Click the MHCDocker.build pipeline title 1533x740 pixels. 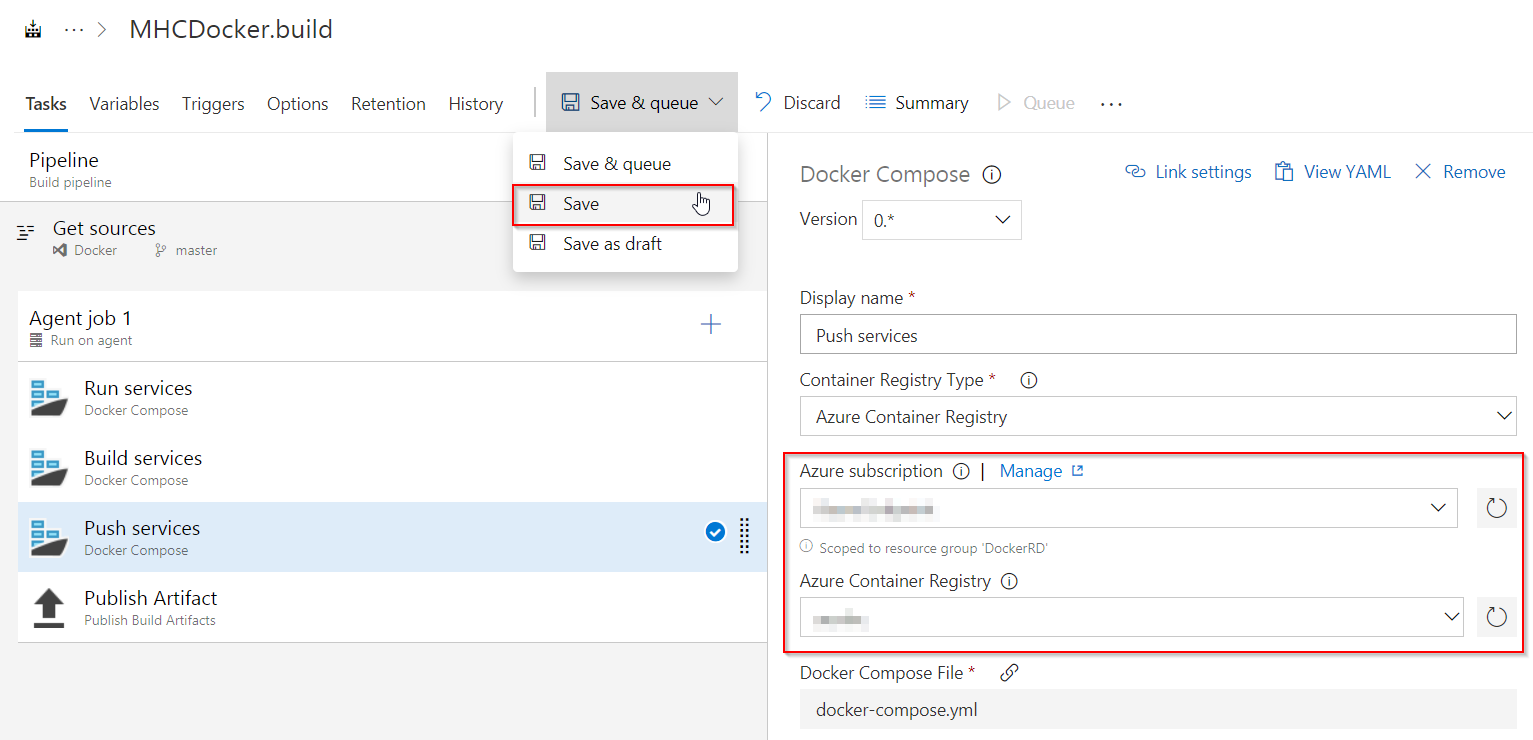click(x=231, y=30)
